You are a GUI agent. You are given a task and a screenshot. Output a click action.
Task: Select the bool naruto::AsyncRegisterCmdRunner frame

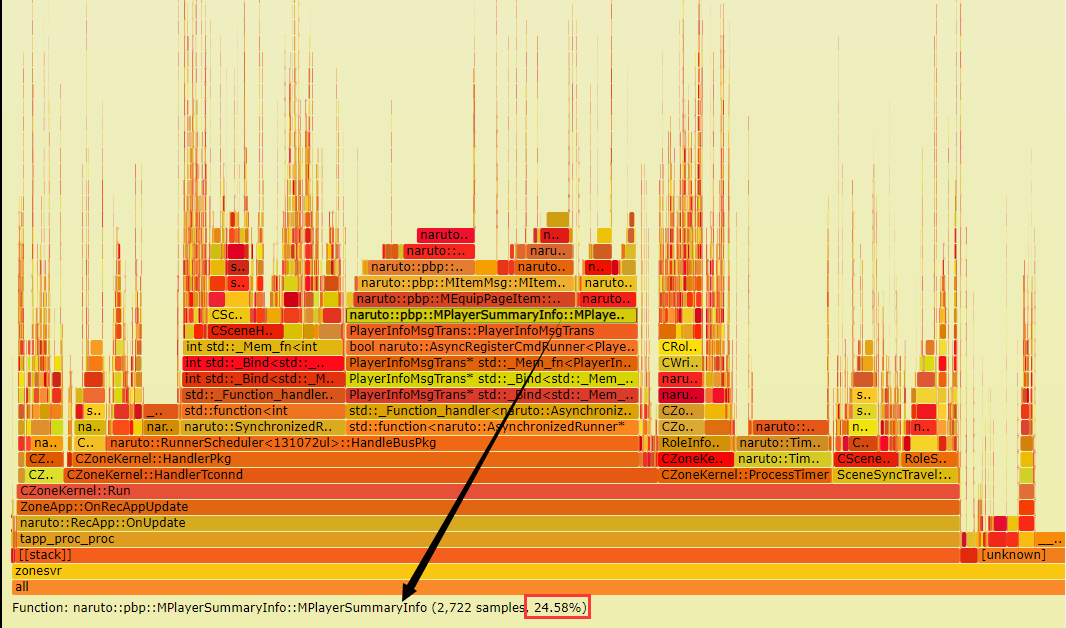tap(492, 347)
